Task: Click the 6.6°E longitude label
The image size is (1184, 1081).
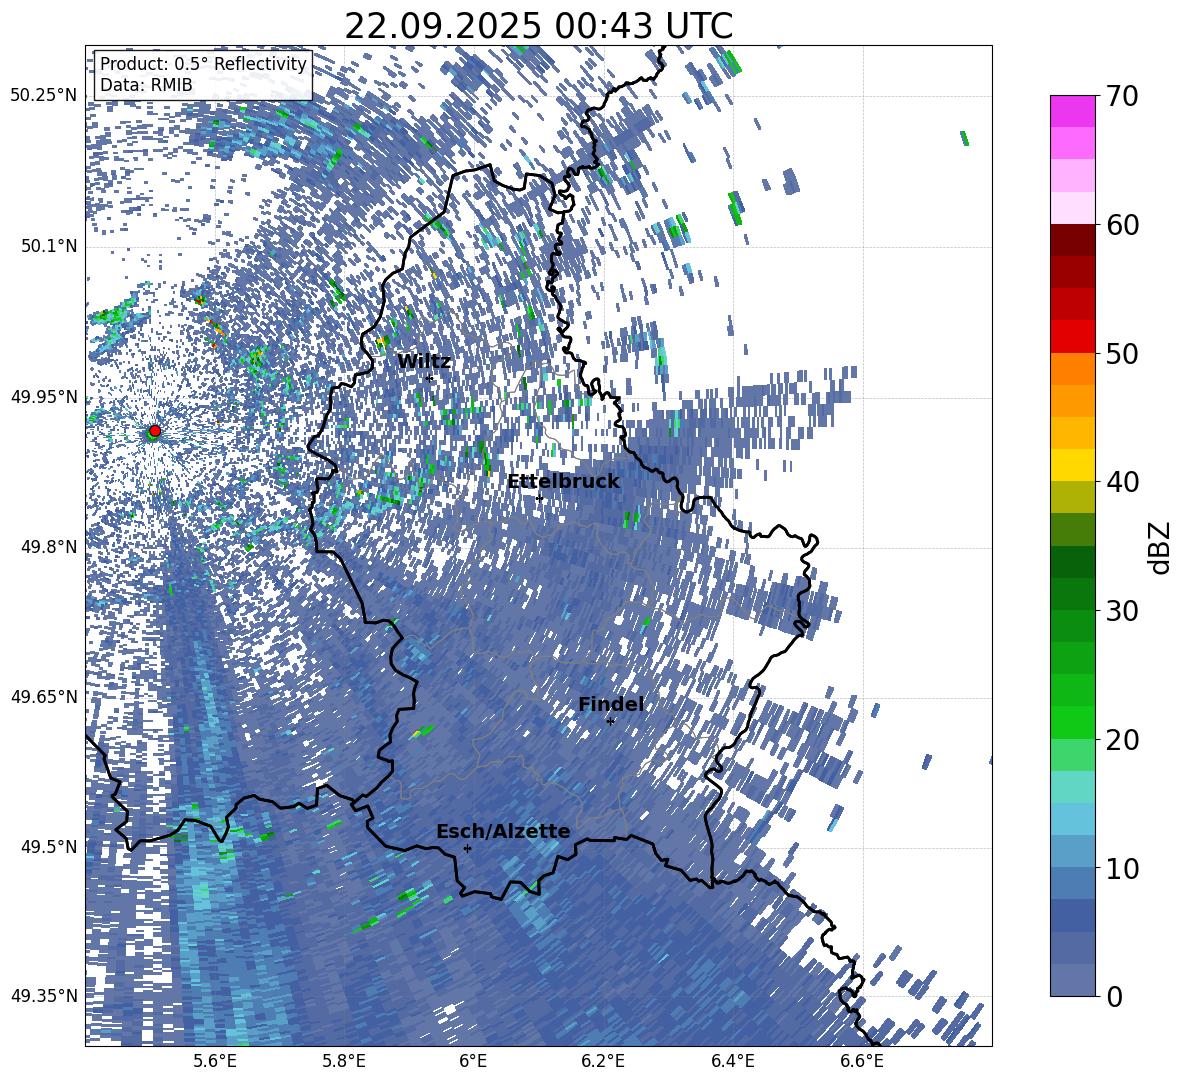Action: tap(862, 1061)
